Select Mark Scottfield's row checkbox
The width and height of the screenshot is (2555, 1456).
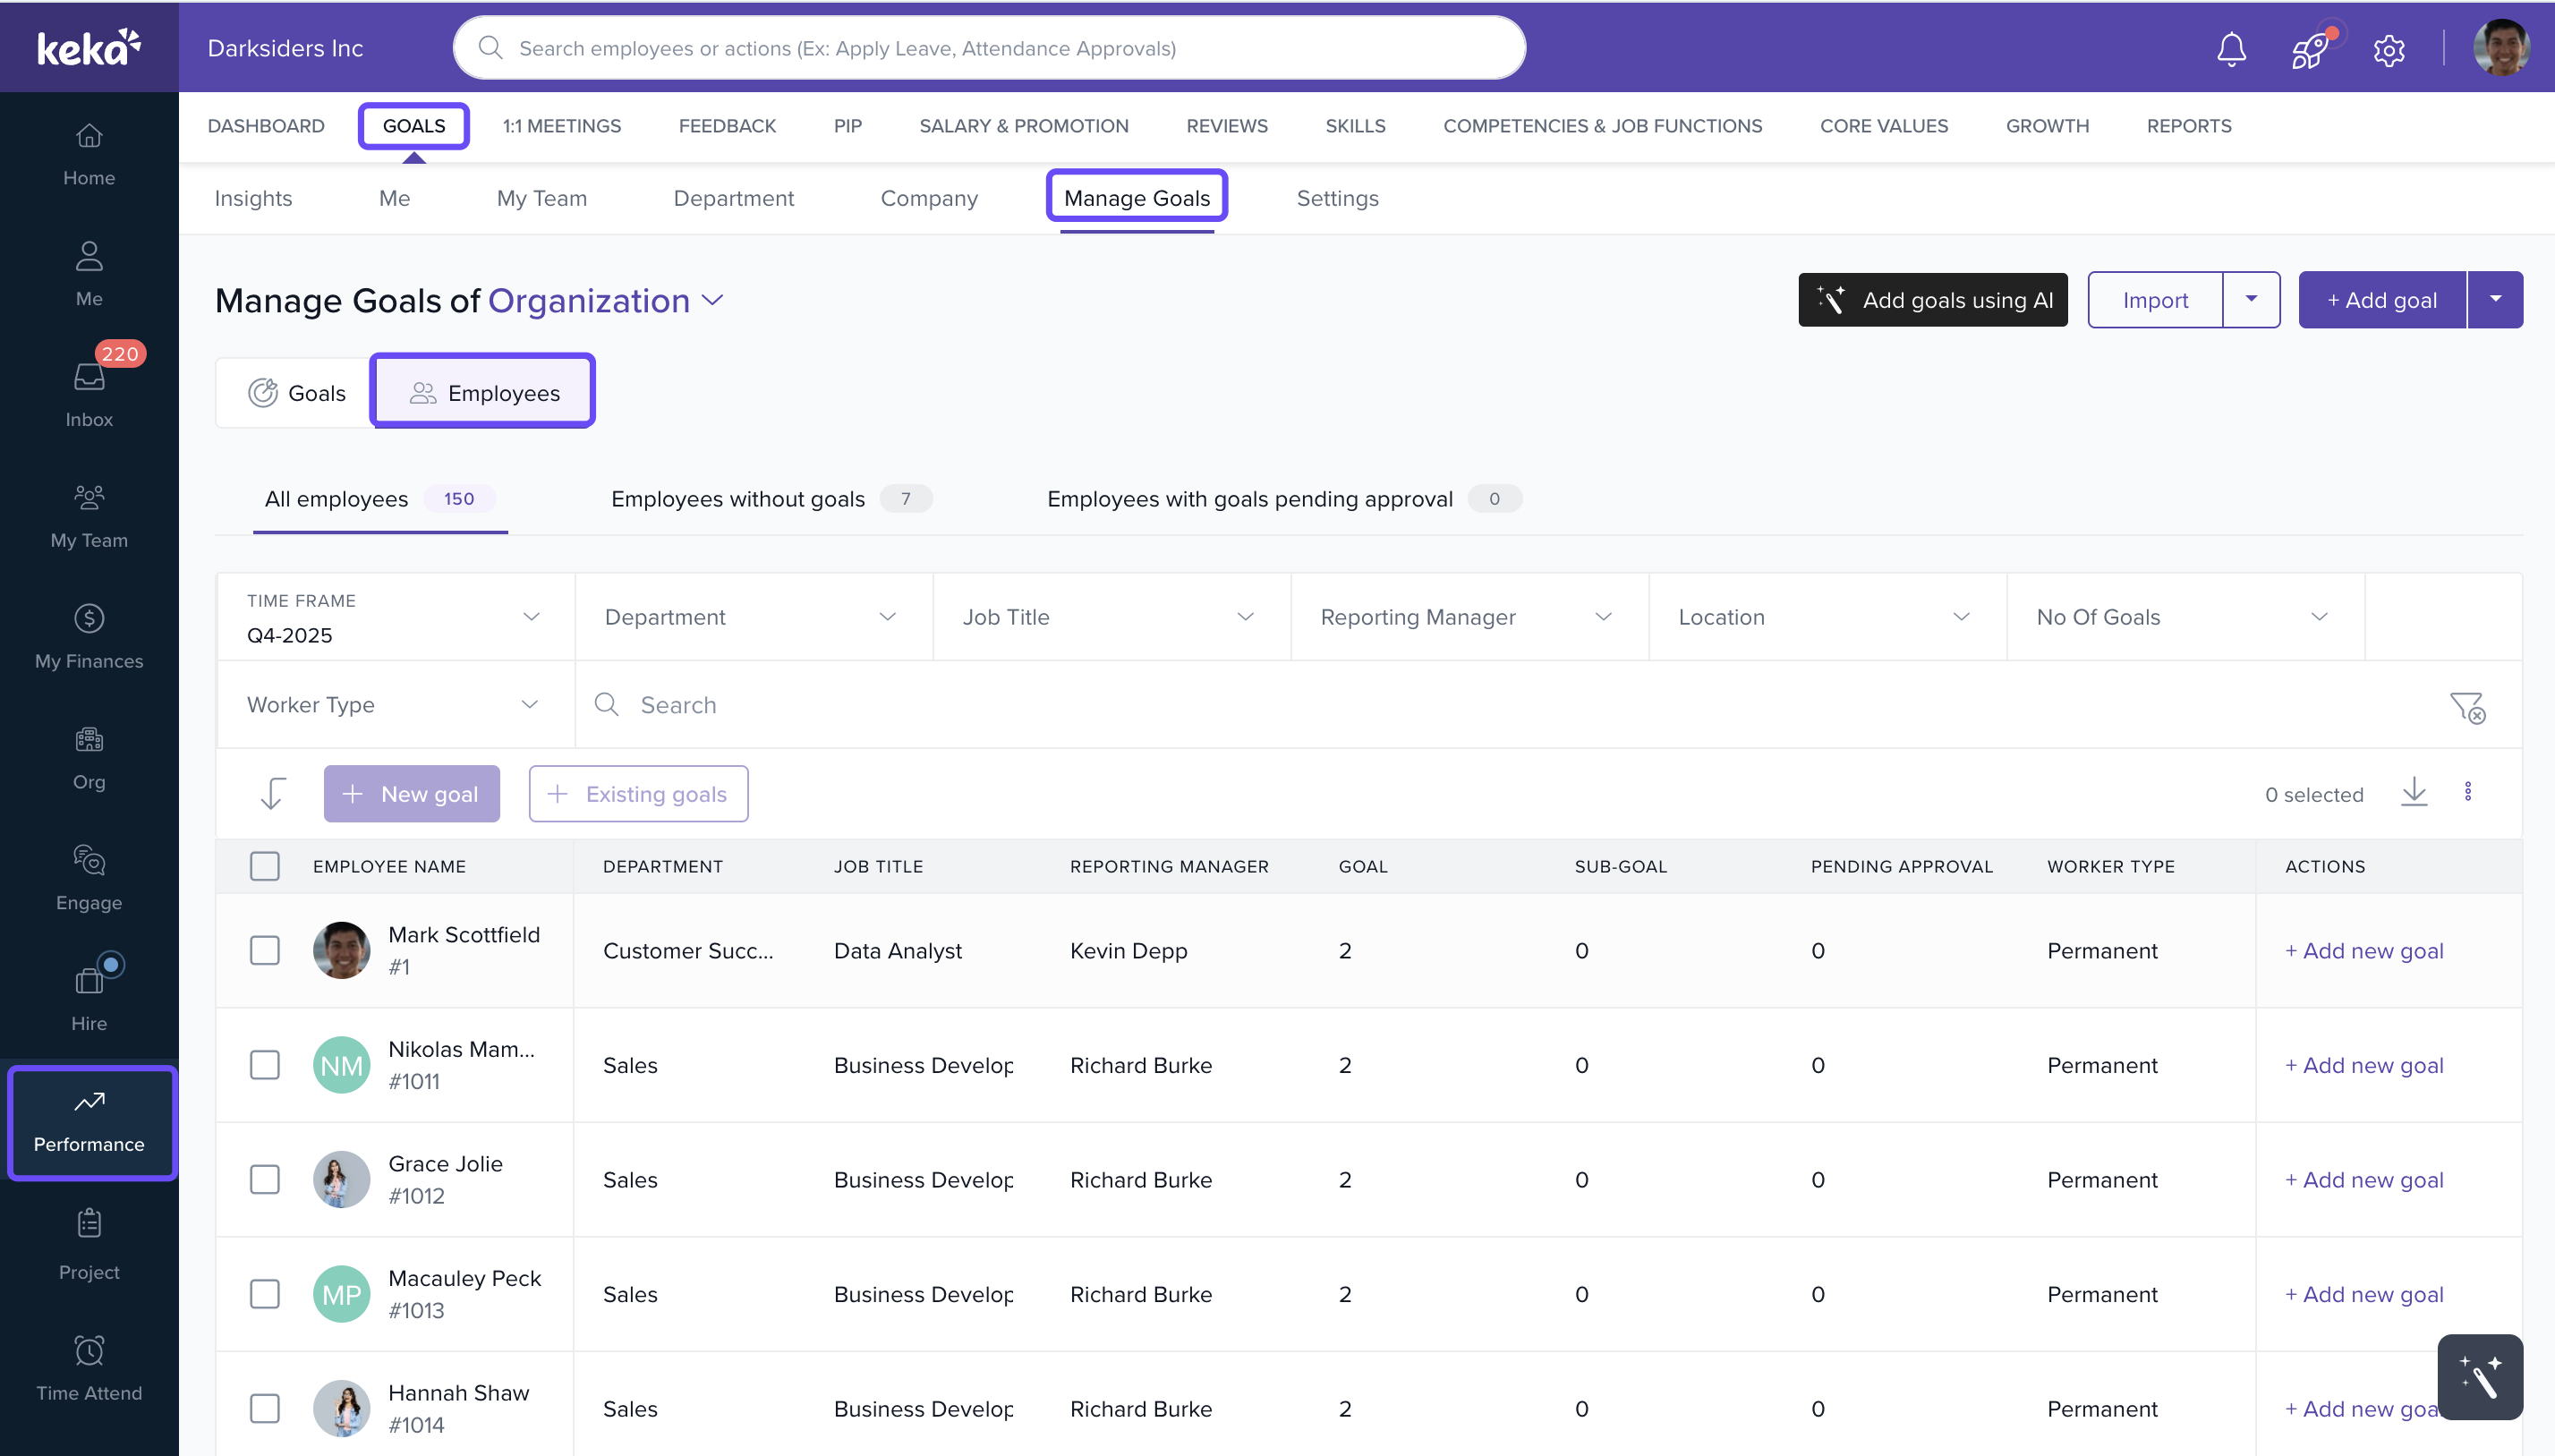pyautogui.click(x=265, y=950)
